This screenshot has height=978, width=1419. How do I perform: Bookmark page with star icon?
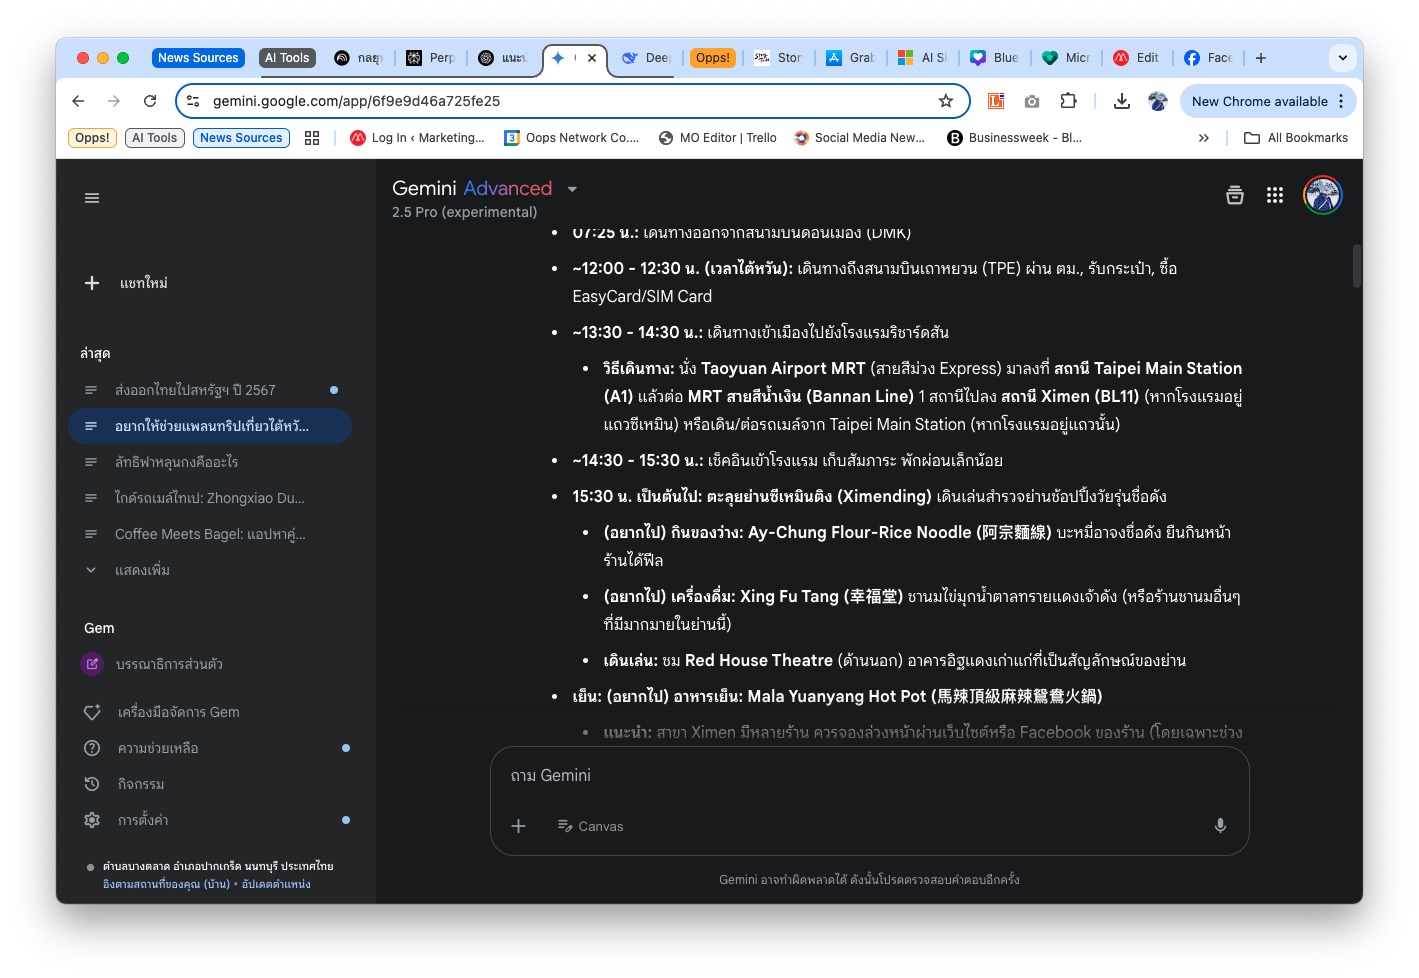(x=945, y=101)
